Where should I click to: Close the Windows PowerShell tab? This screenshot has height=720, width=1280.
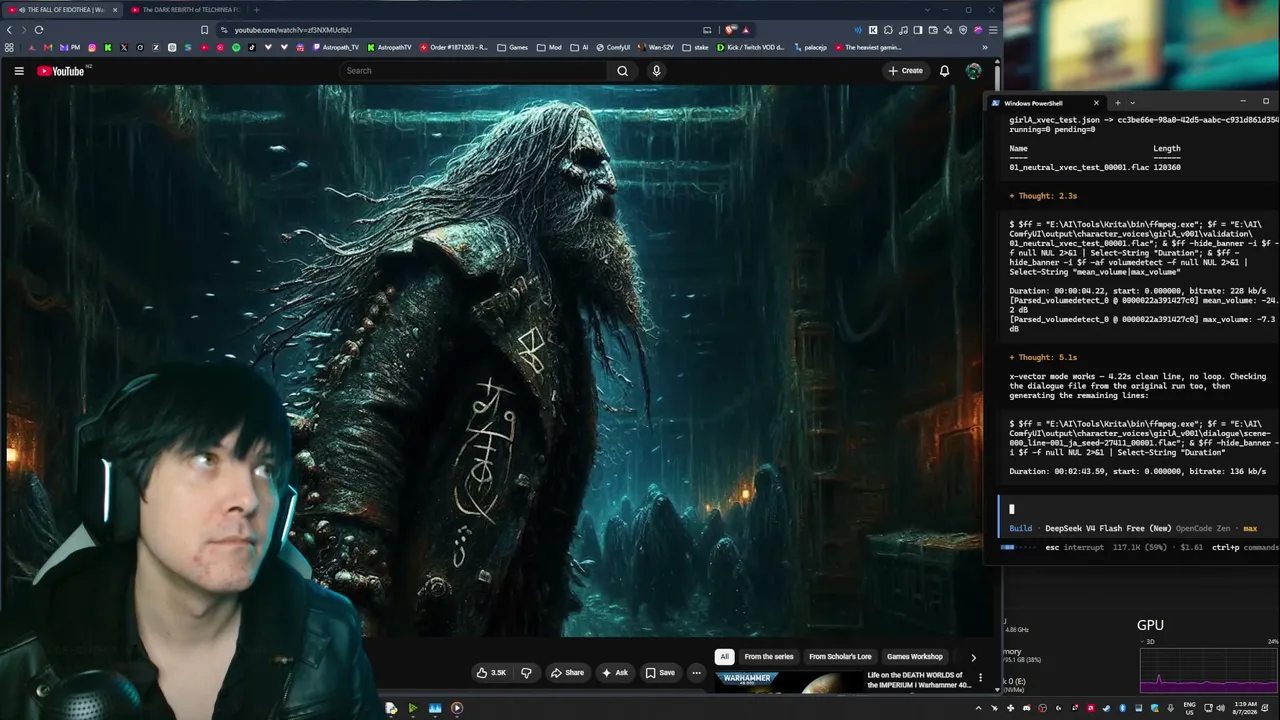(x=1096, y=102)
